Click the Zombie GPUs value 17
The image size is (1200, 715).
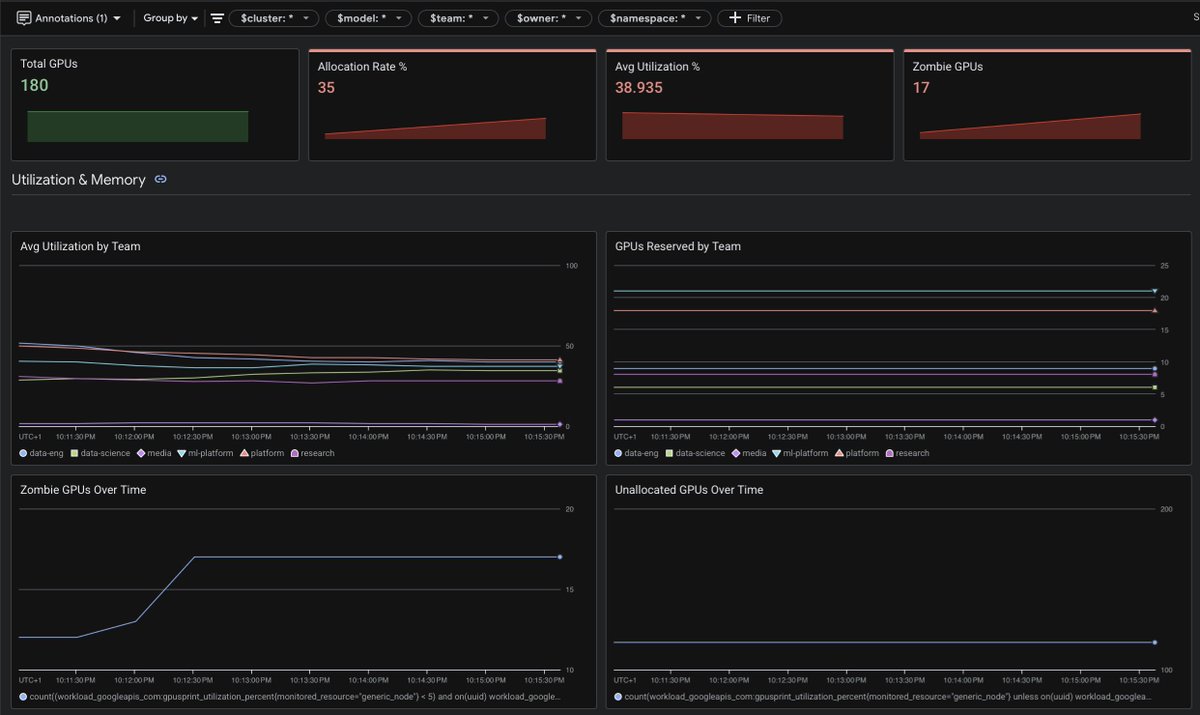click(921, 88)
